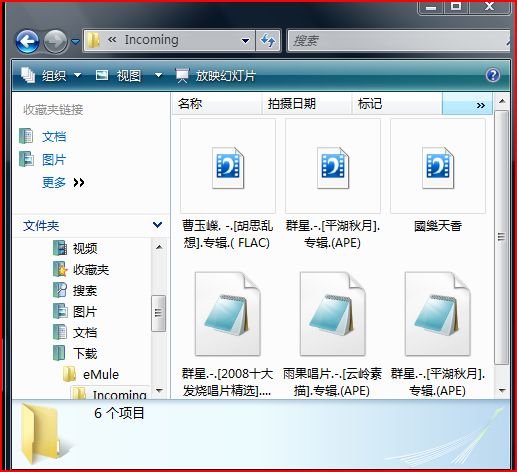
Task: Select 雨果唱片 云岭素描 APE notepad file
Action: (x=333, y=314)
